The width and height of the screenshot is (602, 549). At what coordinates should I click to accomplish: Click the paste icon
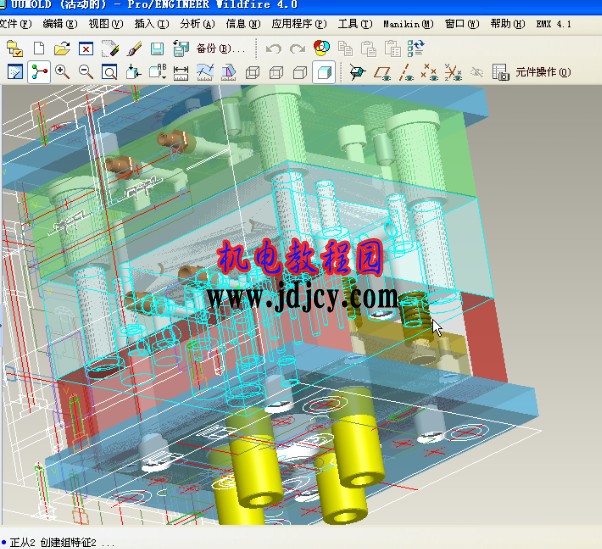tap(369, 49)
